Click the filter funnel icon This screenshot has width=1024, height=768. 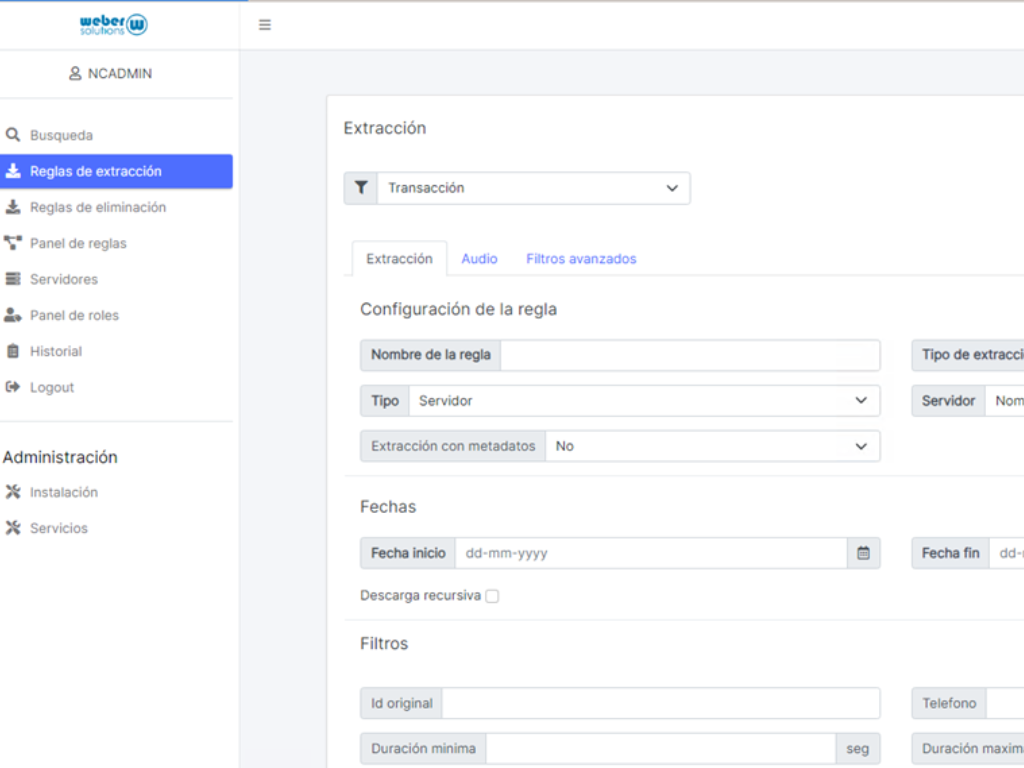360,188
